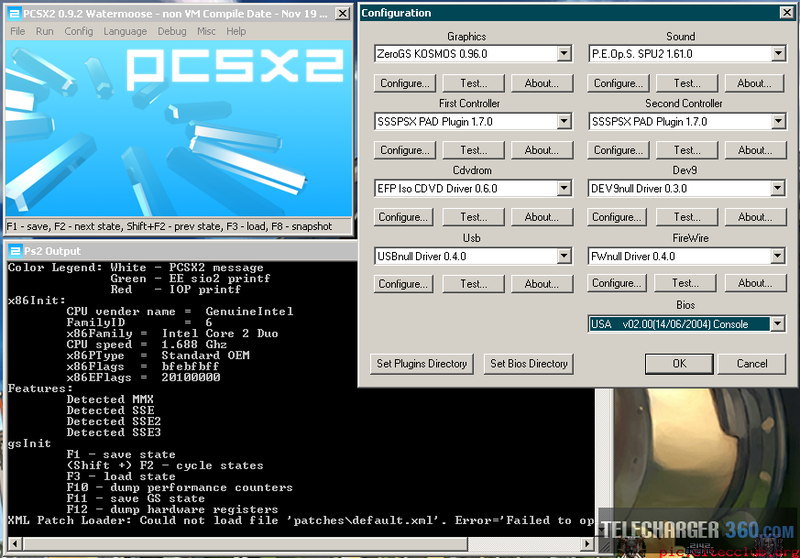This screenshot has height=558, width=800.
Task: Configure the Graphics plugin
Action: tap(405, 83)
